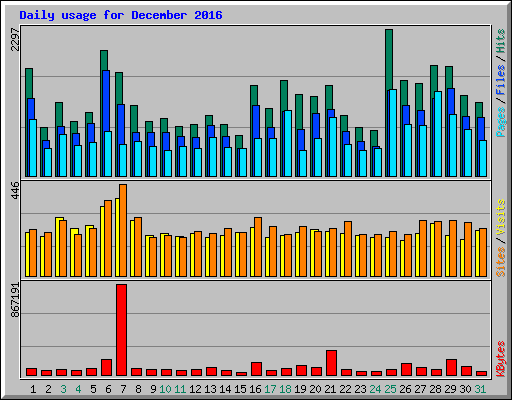Click day label 22 on the x-axis
This screenshot has height=400, width=512.
(345, 389)
